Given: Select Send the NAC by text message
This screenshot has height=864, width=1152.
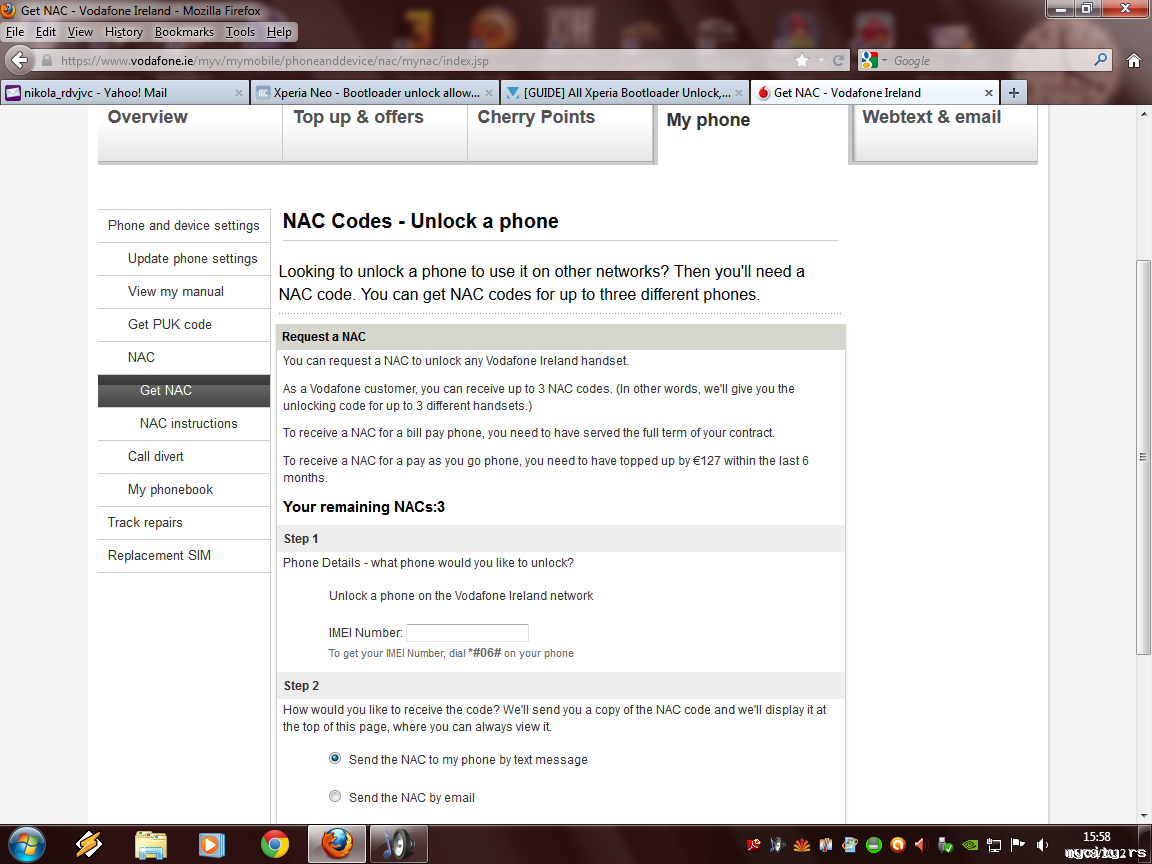Looking at the screenshot, I should [x=335, y=758].
